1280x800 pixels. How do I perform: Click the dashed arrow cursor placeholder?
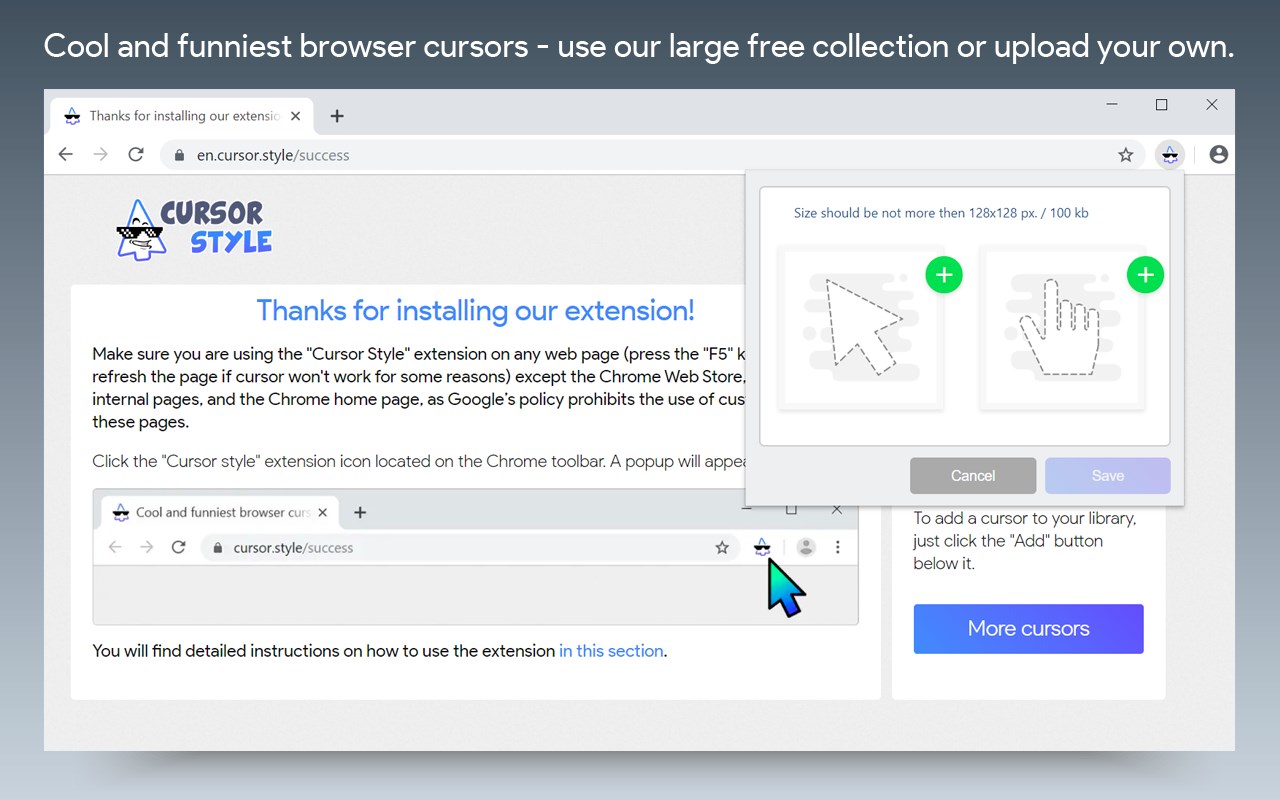pyautogui.click(x=861, y=328)
